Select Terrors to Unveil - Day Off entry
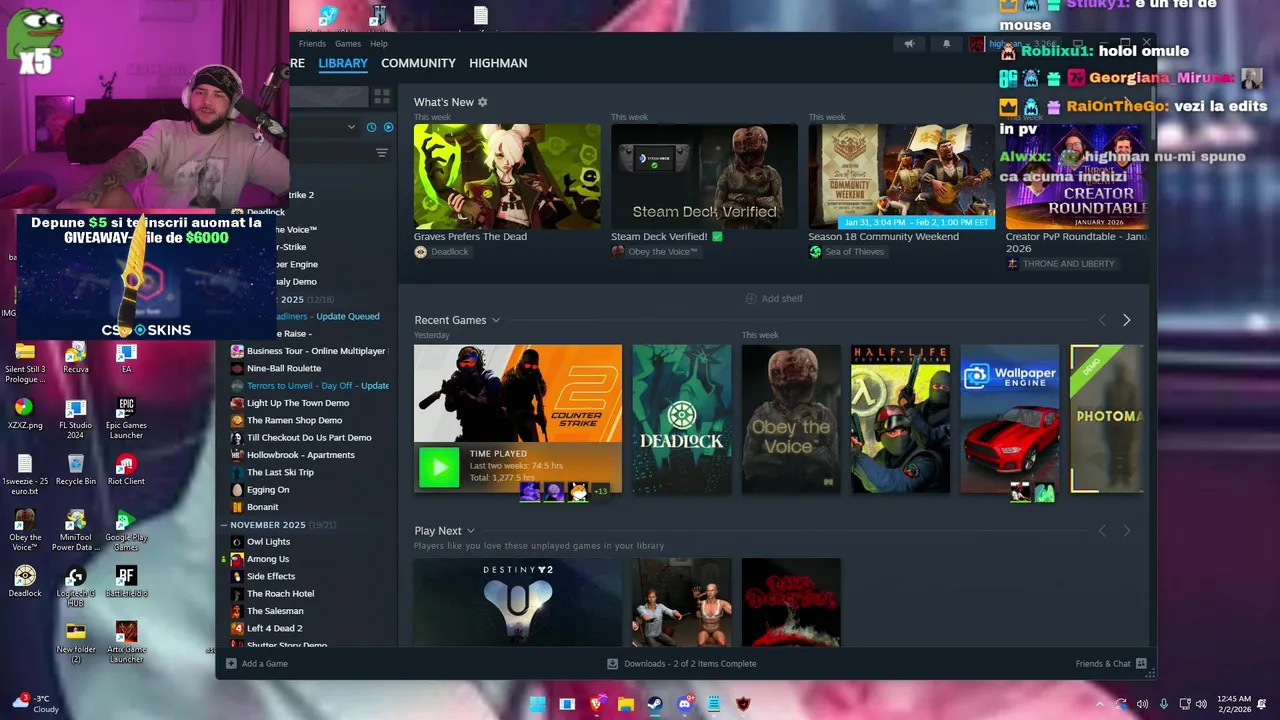Screen dimensions: 1280x720 pos(309,386)
